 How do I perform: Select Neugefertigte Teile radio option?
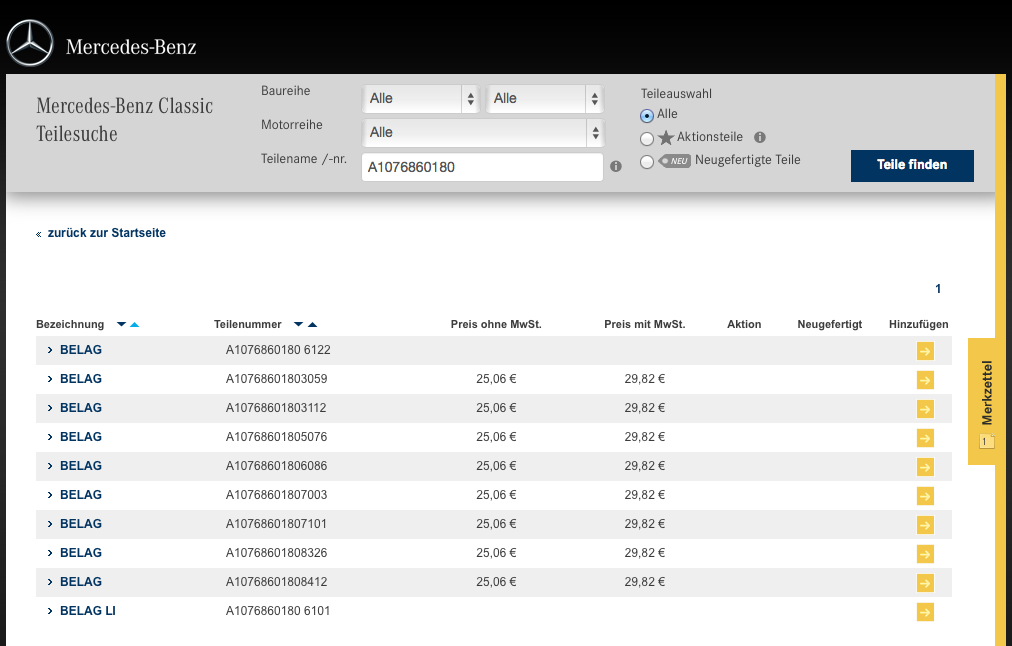(x=647, y=161)
